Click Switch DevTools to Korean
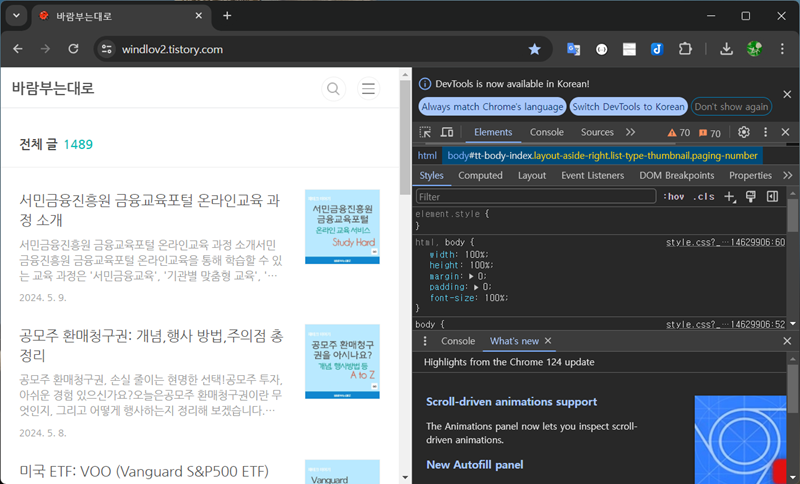The image size is (800, 484). 628,107
